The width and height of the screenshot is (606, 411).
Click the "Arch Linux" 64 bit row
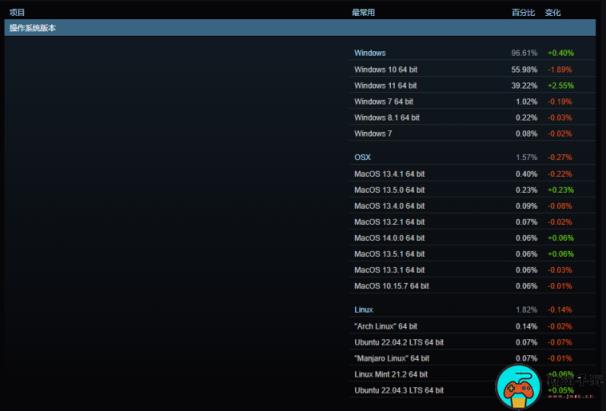click(472, 326)
